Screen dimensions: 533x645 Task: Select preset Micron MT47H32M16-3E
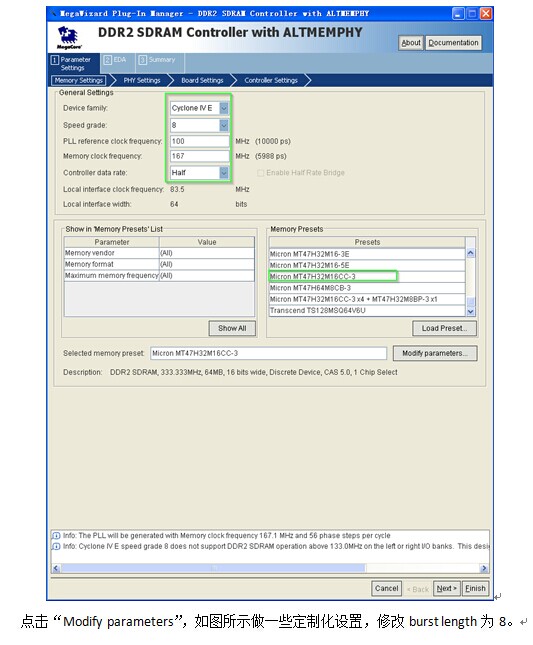coord(367,254)
